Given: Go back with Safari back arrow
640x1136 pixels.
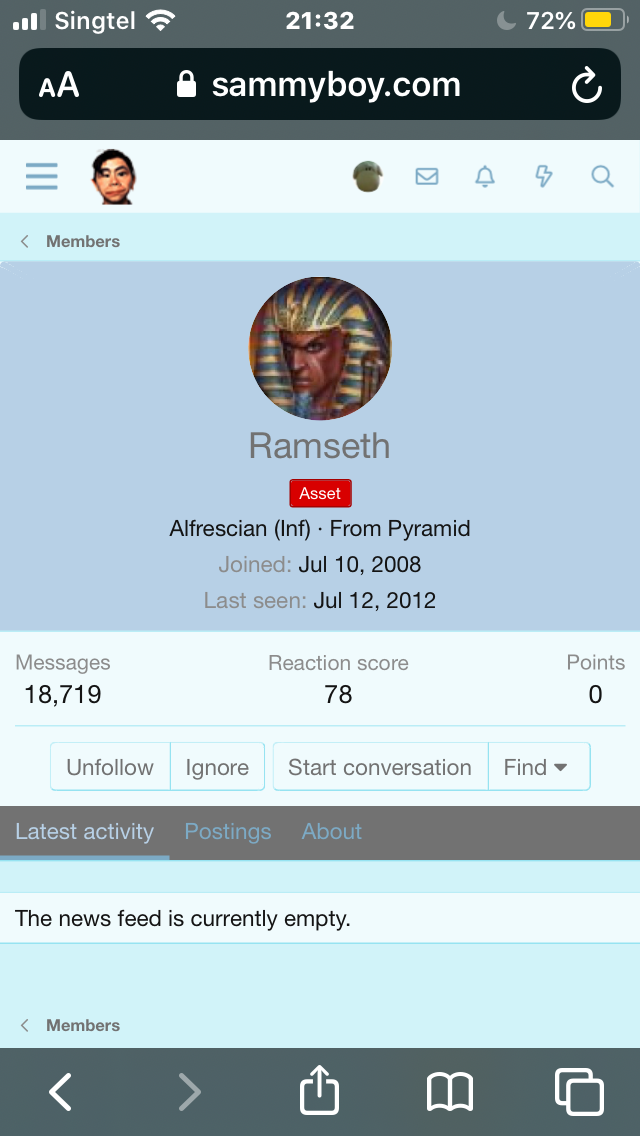Looking at the screenshot, I should [x=60, y=1091].
